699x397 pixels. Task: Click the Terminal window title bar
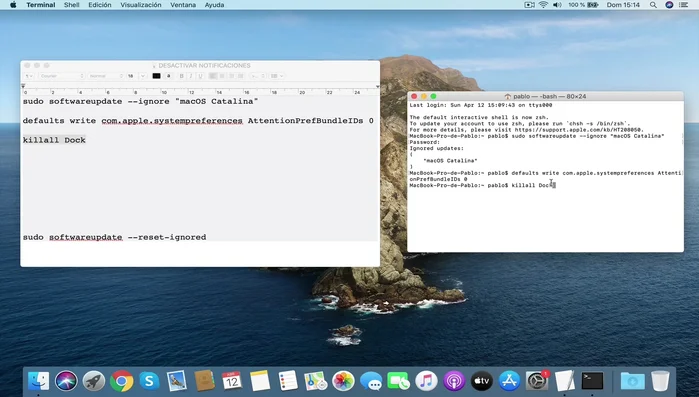pos(545,96)
